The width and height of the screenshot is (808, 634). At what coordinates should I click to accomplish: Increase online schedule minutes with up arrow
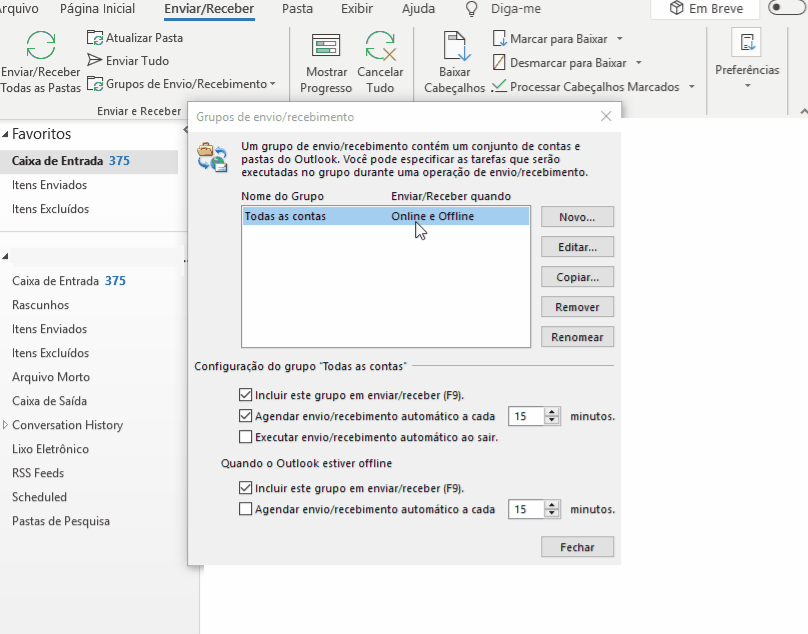click(x=552, y=412)
